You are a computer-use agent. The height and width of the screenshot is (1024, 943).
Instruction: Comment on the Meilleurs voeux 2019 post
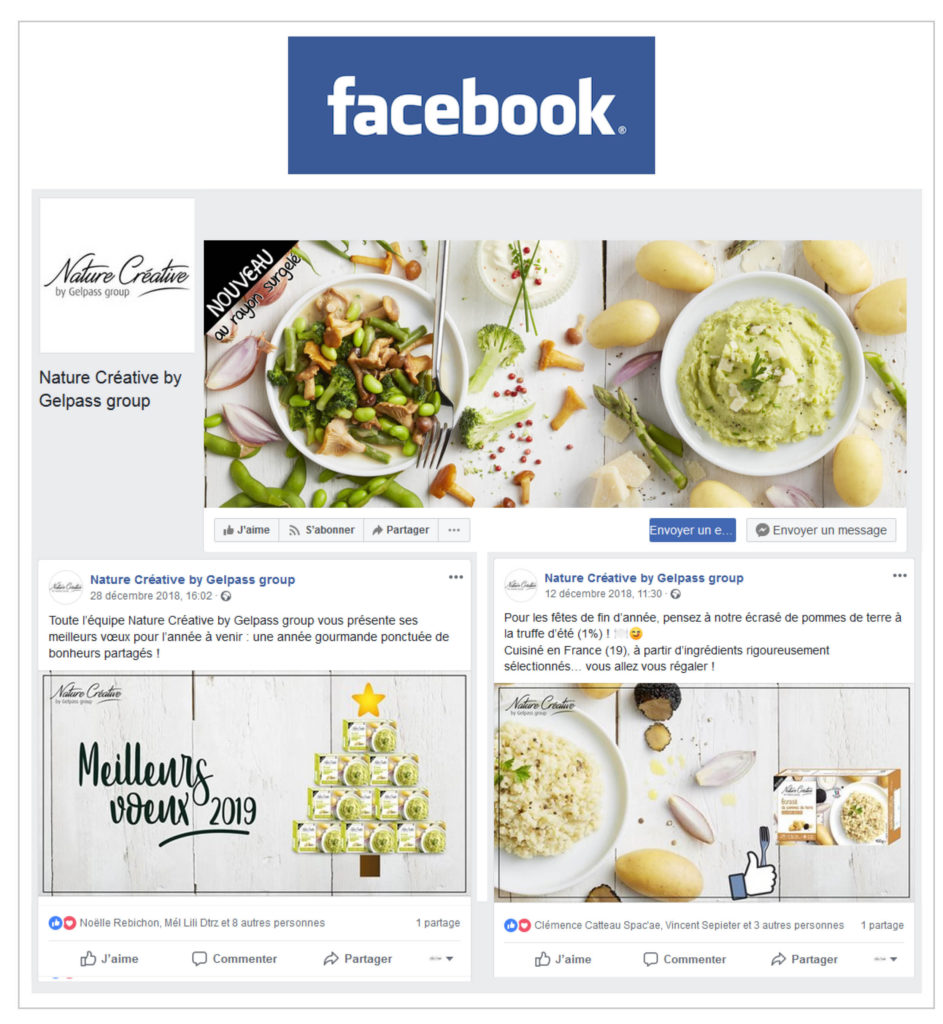coord(234,959)
